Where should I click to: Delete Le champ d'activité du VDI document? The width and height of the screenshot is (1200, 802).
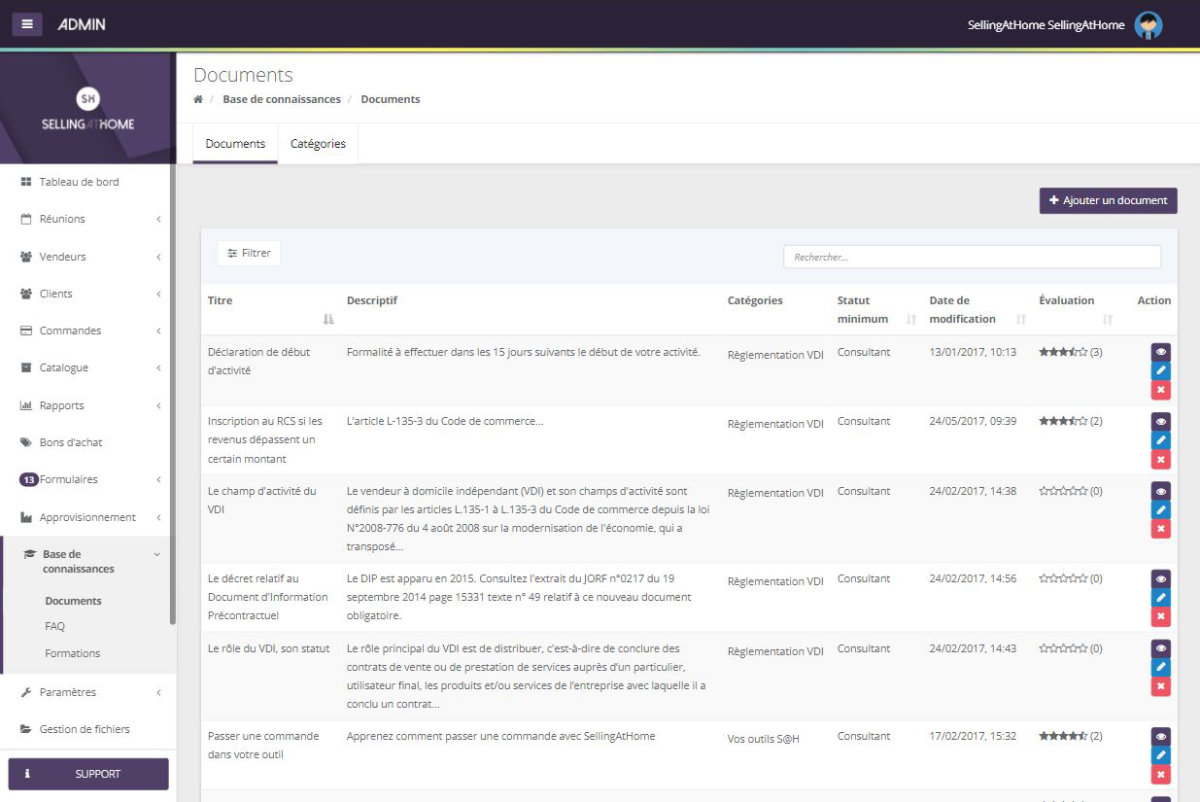1161,529
